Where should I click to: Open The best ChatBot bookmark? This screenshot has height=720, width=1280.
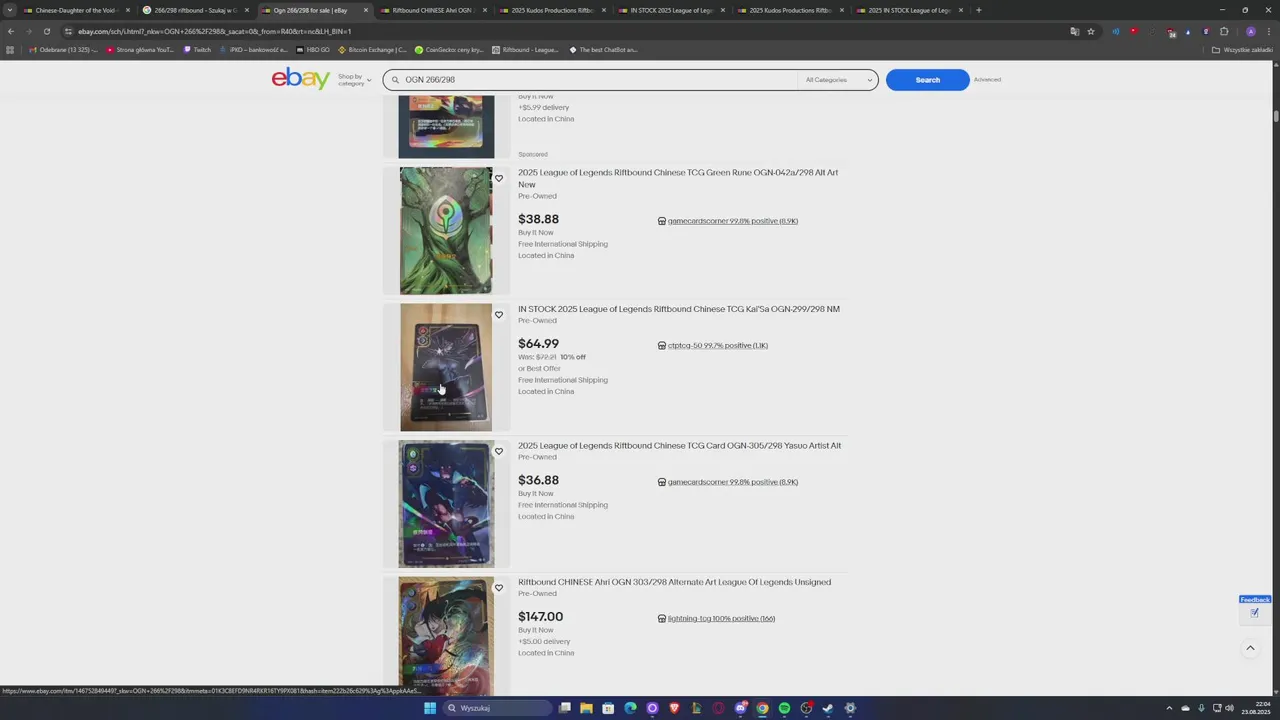pyautogui.click(x=603, y=49)
